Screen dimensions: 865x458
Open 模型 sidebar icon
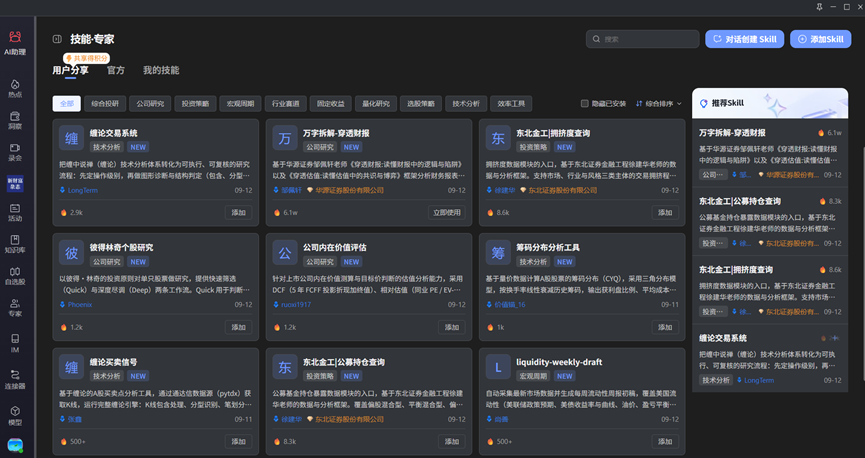(15, 416)
